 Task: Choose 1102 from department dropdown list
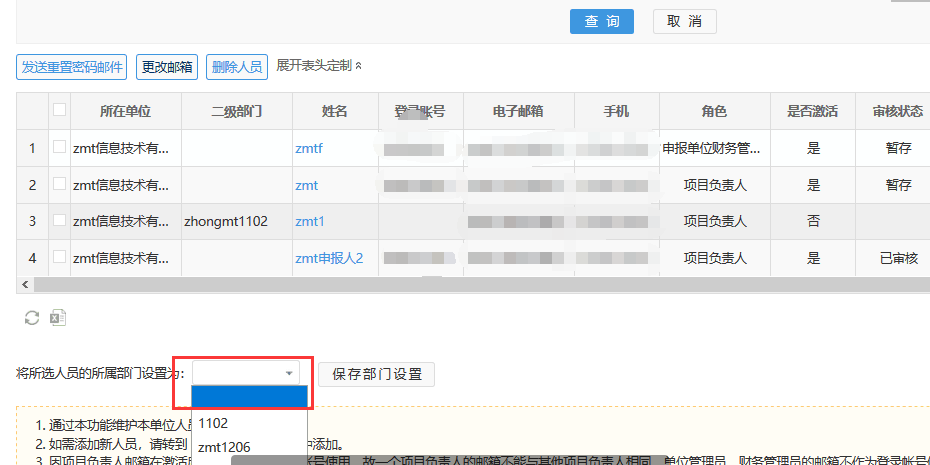(x=250, y=423)
